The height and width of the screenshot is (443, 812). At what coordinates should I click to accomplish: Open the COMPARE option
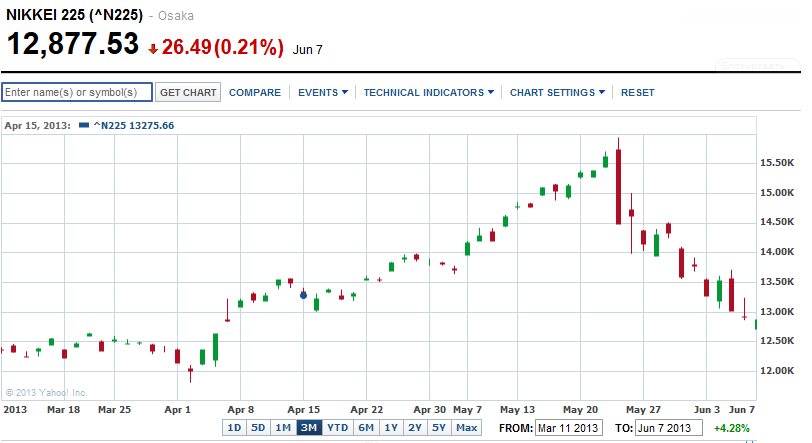click(255, 92)
